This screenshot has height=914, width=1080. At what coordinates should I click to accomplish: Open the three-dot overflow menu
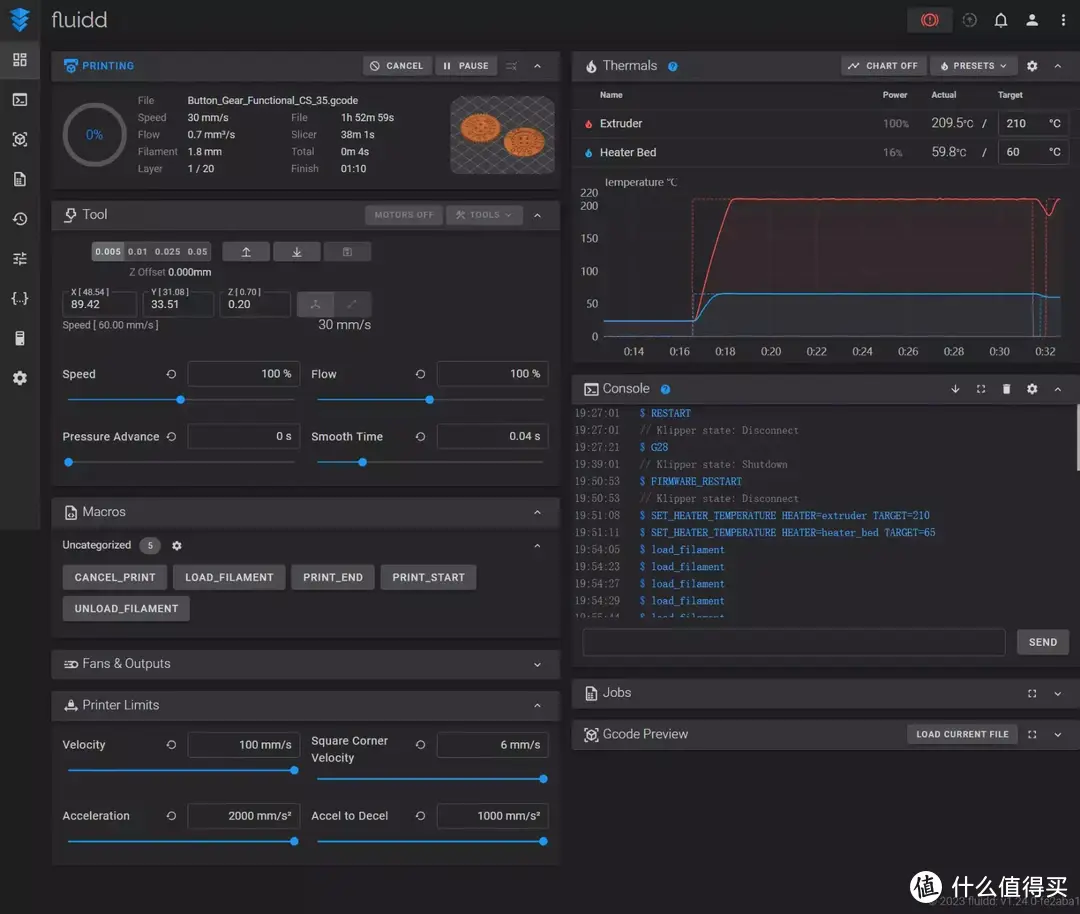pyautogui.click(x=1062, y=20)
